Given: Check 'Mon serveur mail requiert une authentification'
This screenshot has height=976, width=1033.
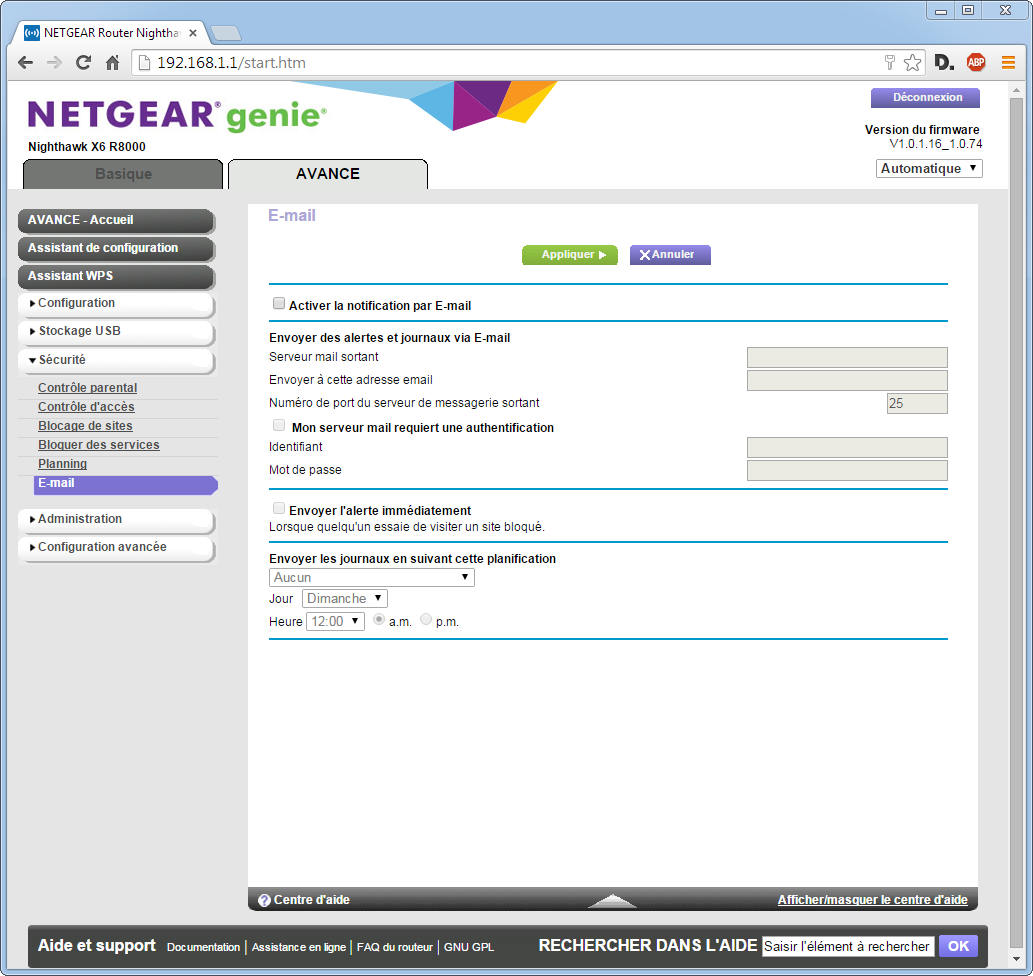Looking at the screenshot, I should [279, 426].
